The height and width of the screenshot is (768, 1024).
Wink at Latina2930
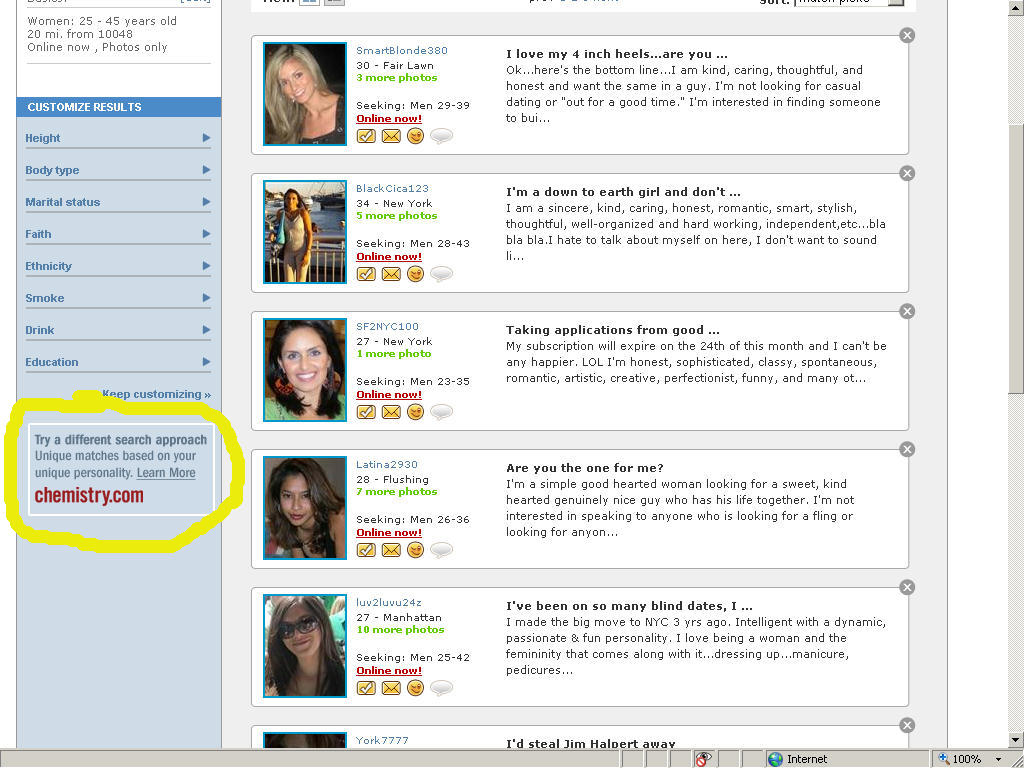(415, 550)
